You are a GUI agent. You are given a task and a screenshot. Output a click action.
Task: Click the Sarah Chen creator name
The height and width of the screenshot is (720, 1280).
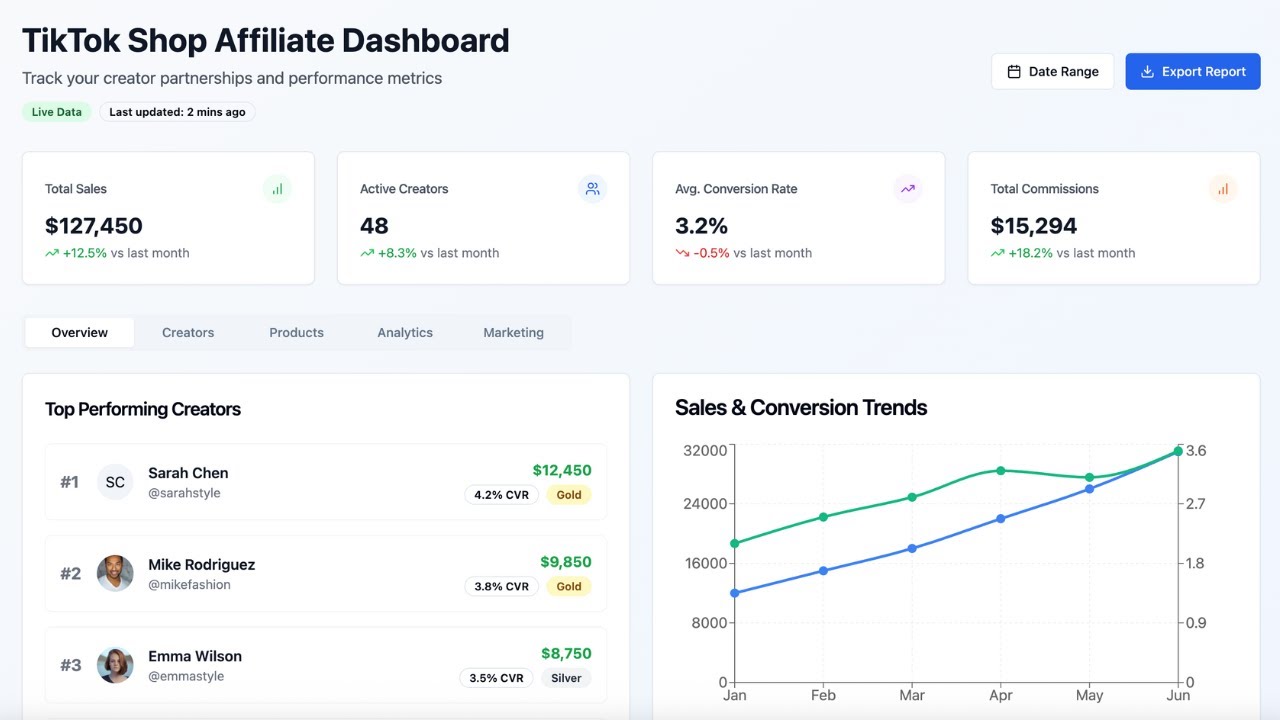point(188,473)
